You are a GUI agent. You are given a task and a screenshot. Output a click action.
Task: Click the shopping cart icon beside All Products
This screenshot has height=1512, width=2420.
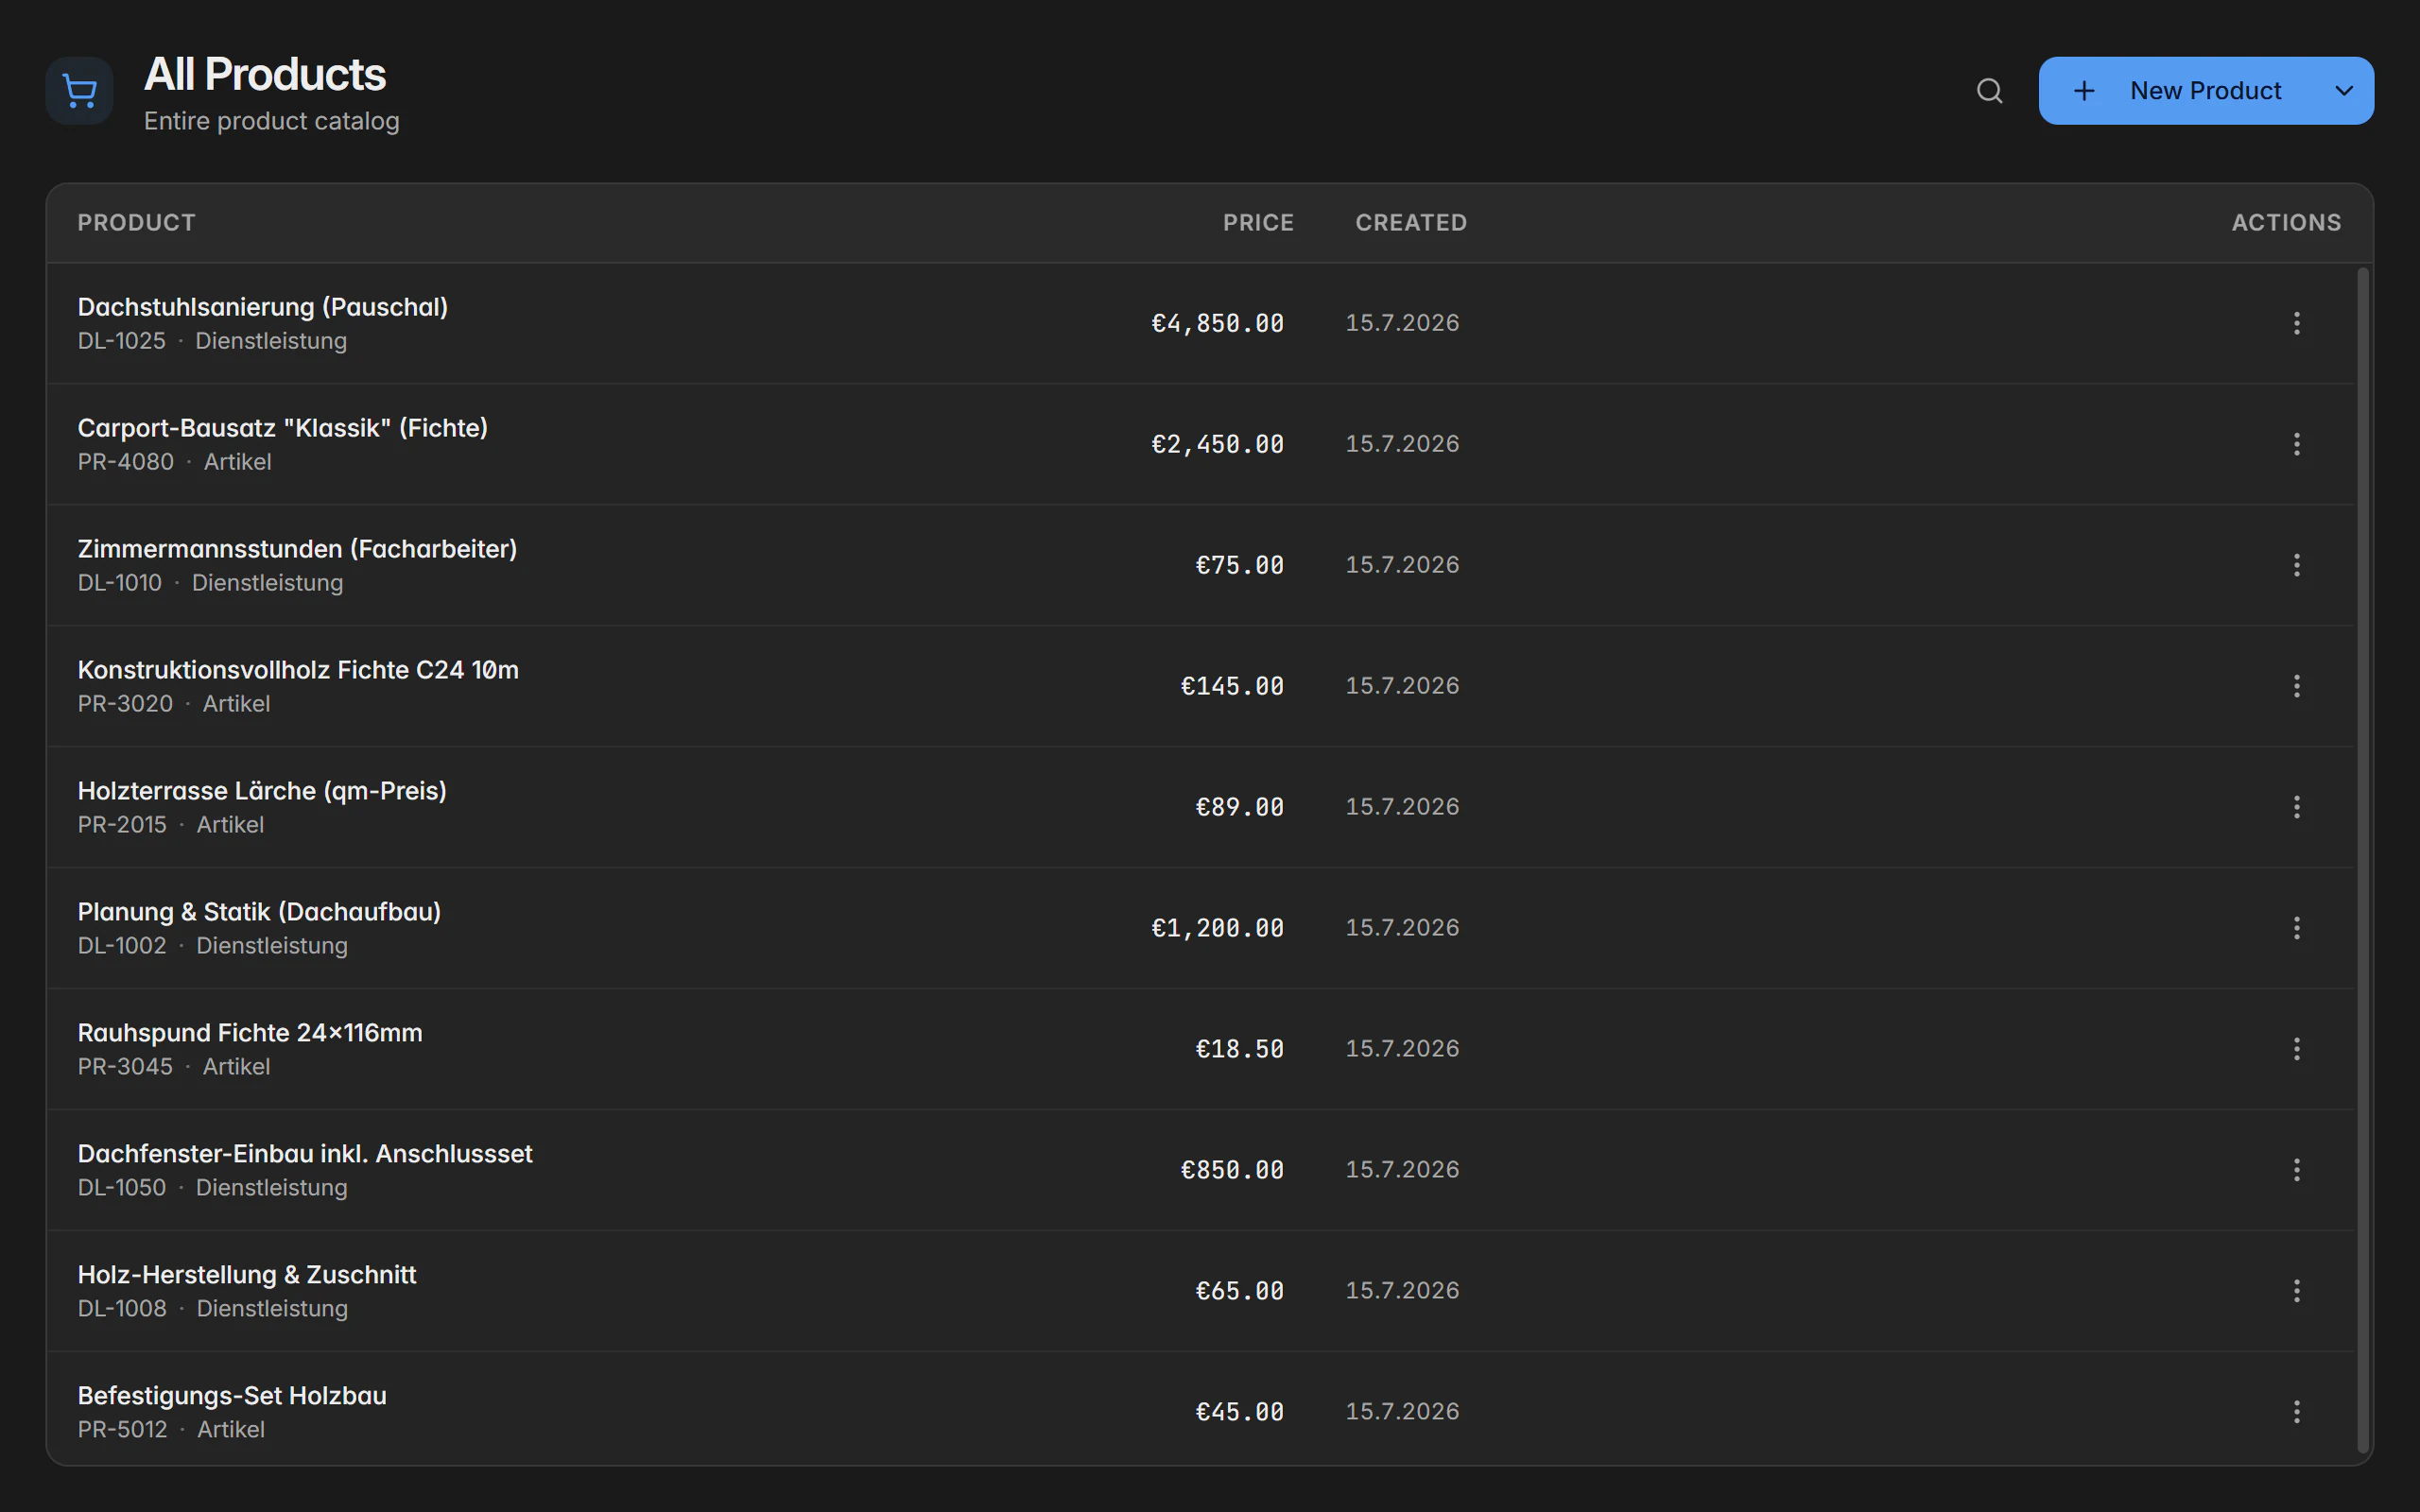[x=79, y=91]
